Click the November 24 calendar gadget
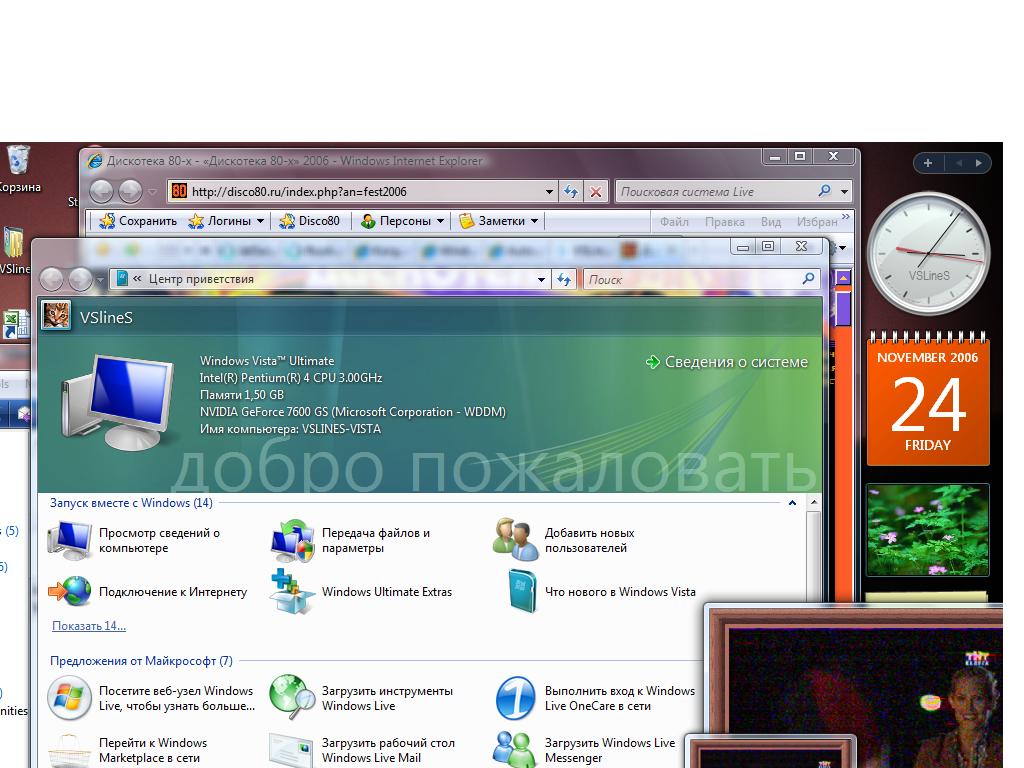Screen dimensions: 1024x768 point(928,398)
